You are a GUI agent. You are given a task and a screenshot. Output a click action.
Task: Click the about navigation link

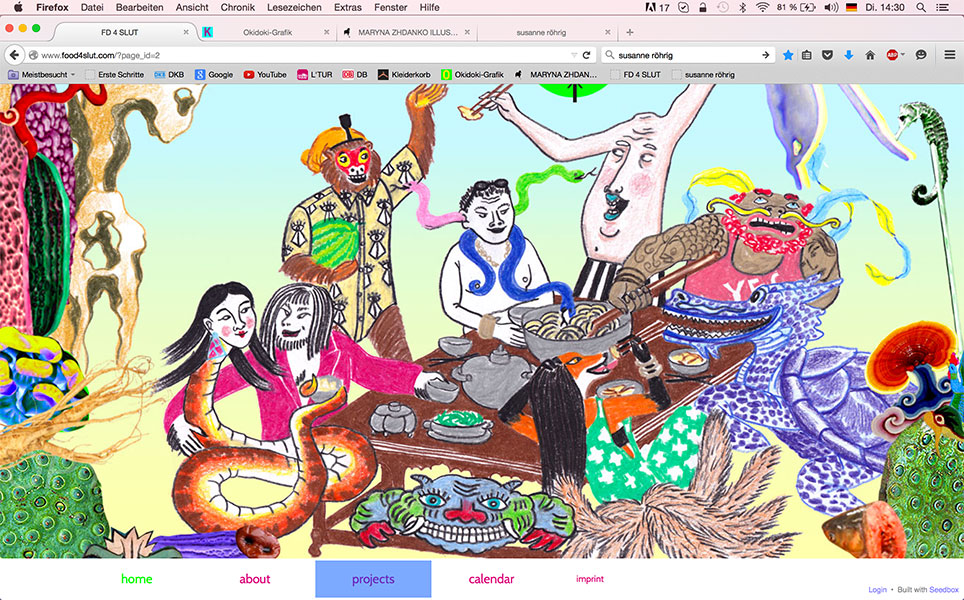(x=255, y=579)
